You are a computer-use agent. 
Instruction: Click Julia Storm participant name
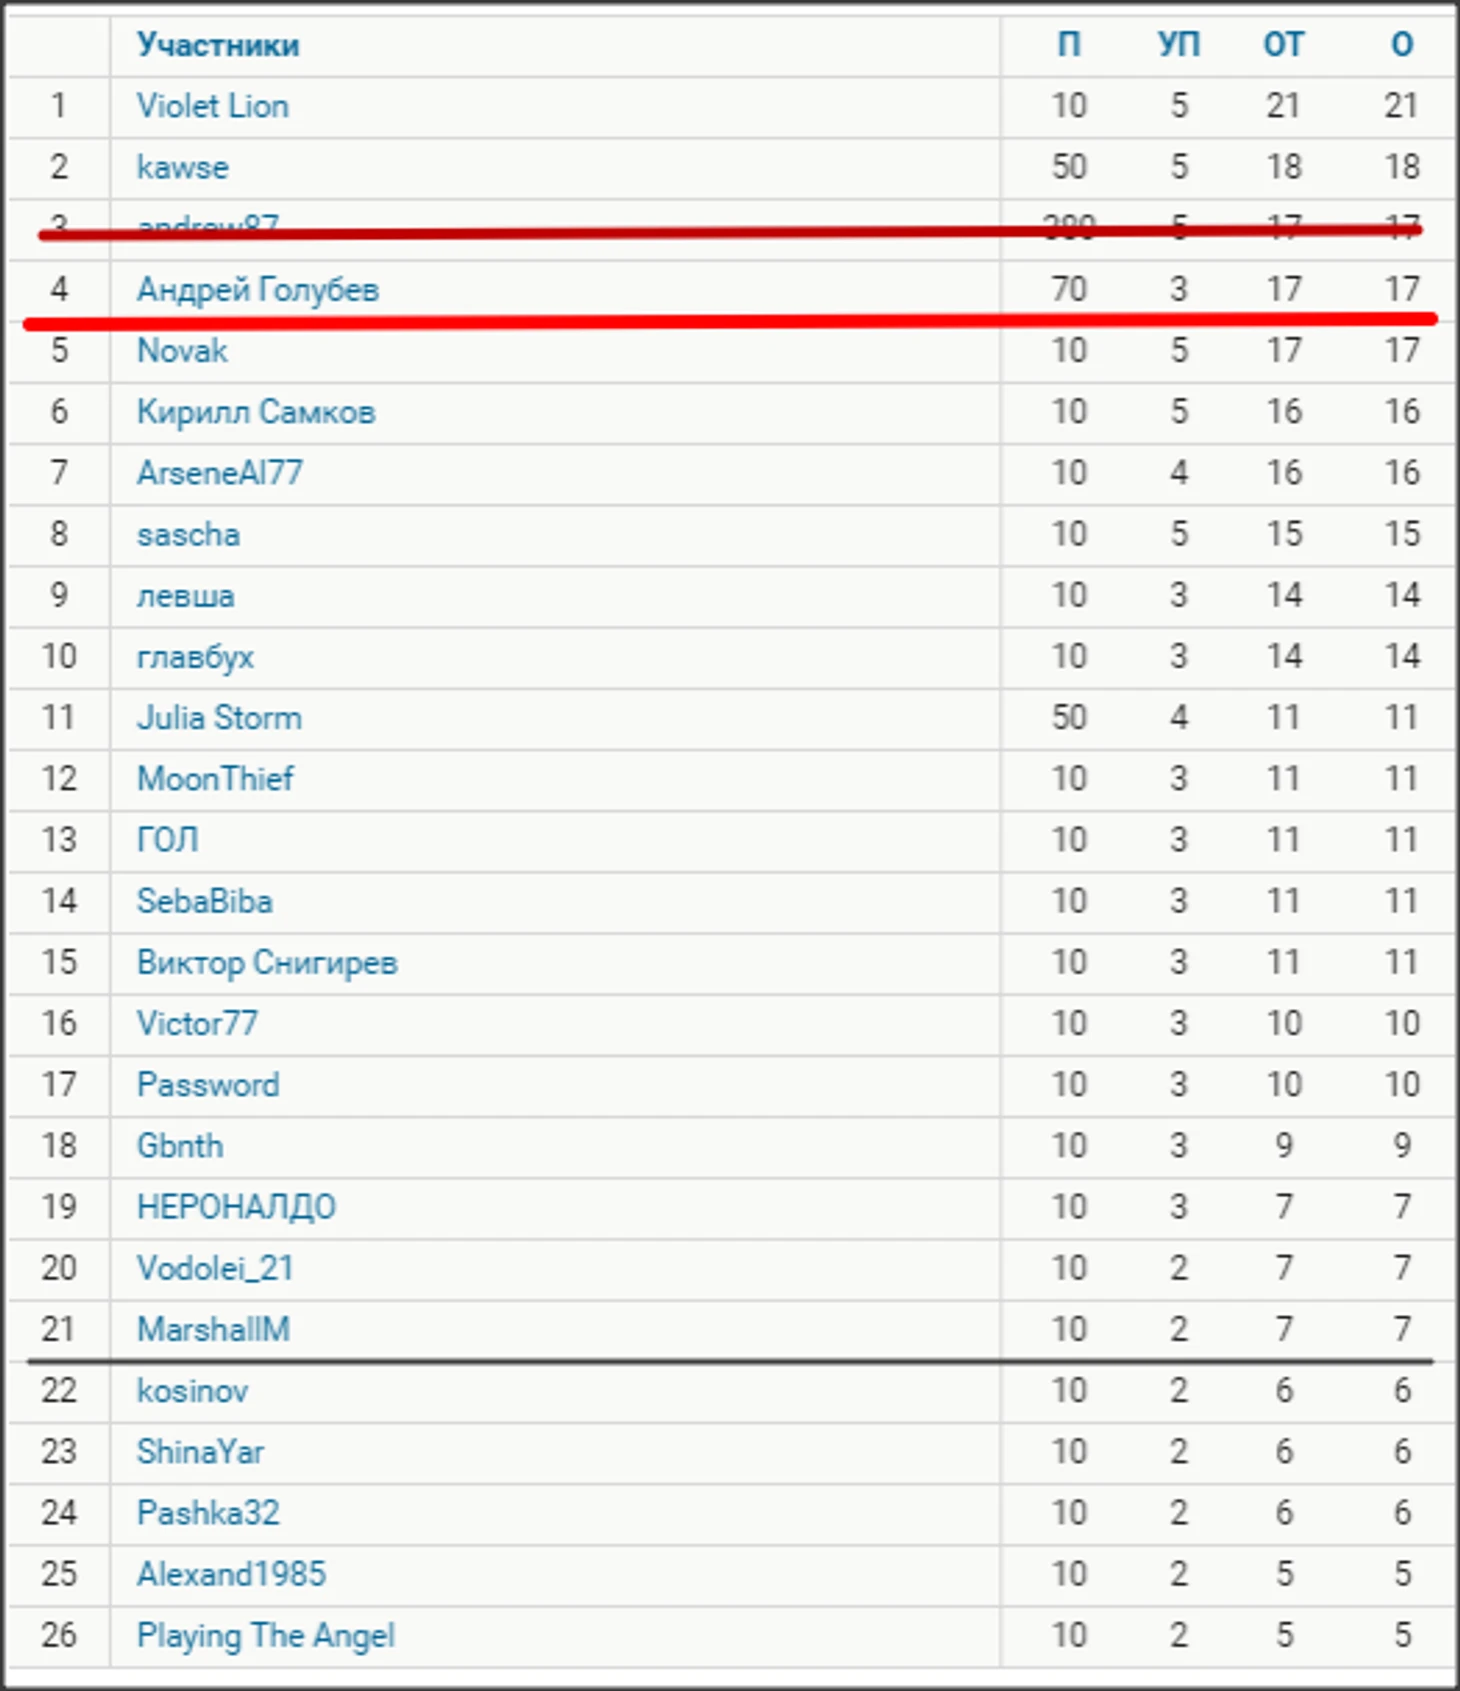click(x=219, y=718)
